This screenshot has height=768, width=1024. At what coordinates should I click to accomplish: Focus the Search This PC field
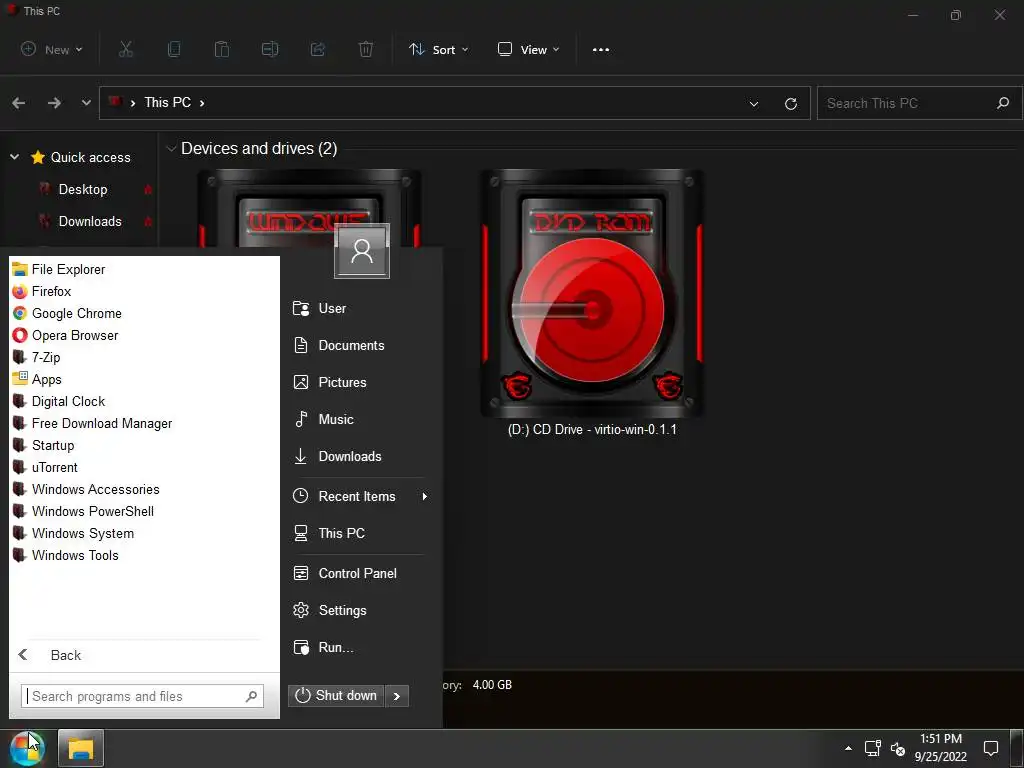pyautogui.click(x=920, y=103)
